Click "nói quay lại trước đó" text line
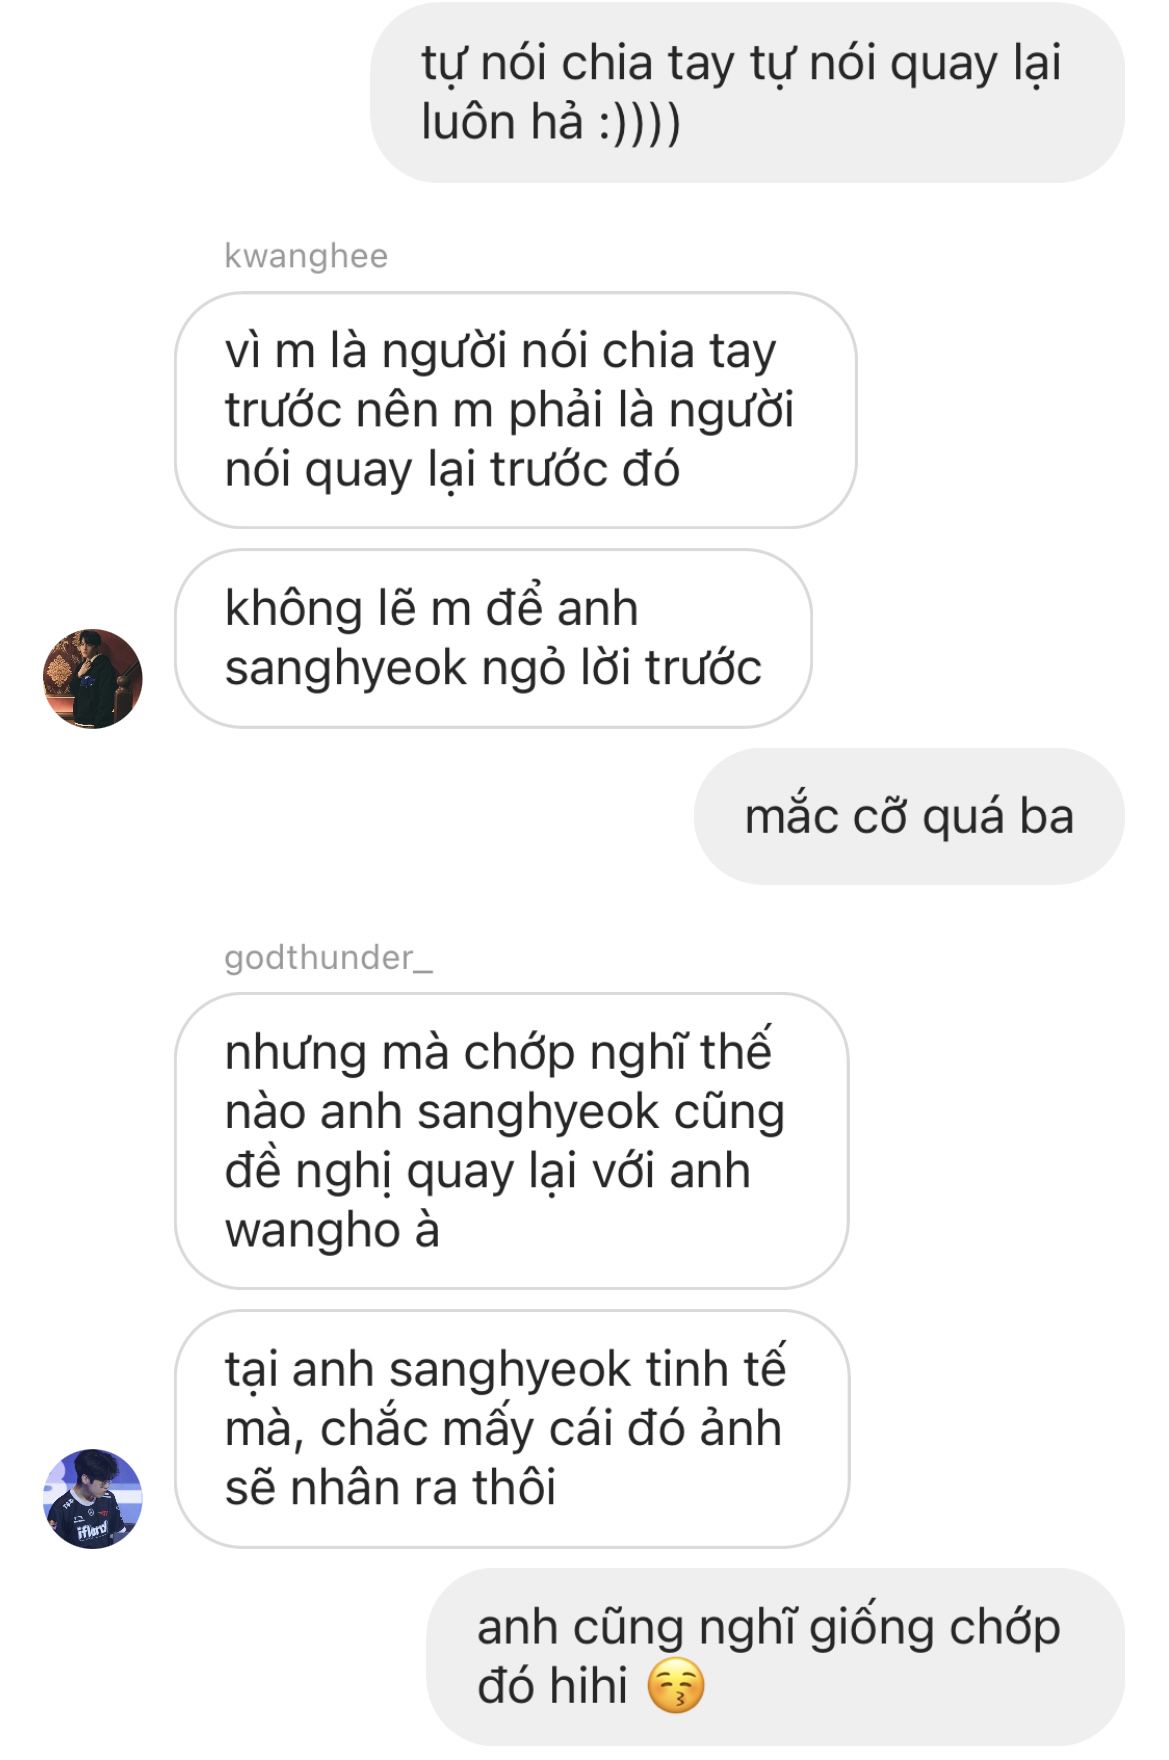This screenshot has width=1169, height=1760. pos(452,470)
